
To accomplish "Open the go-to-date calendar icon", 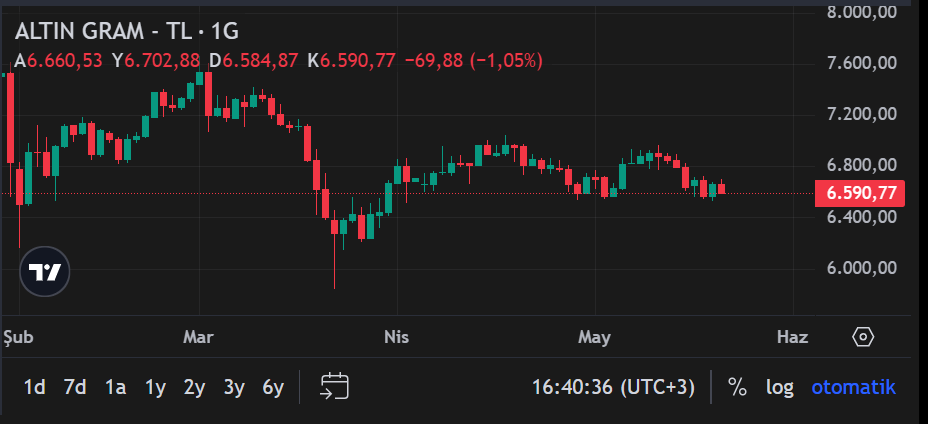I will (x=334, y=387).
